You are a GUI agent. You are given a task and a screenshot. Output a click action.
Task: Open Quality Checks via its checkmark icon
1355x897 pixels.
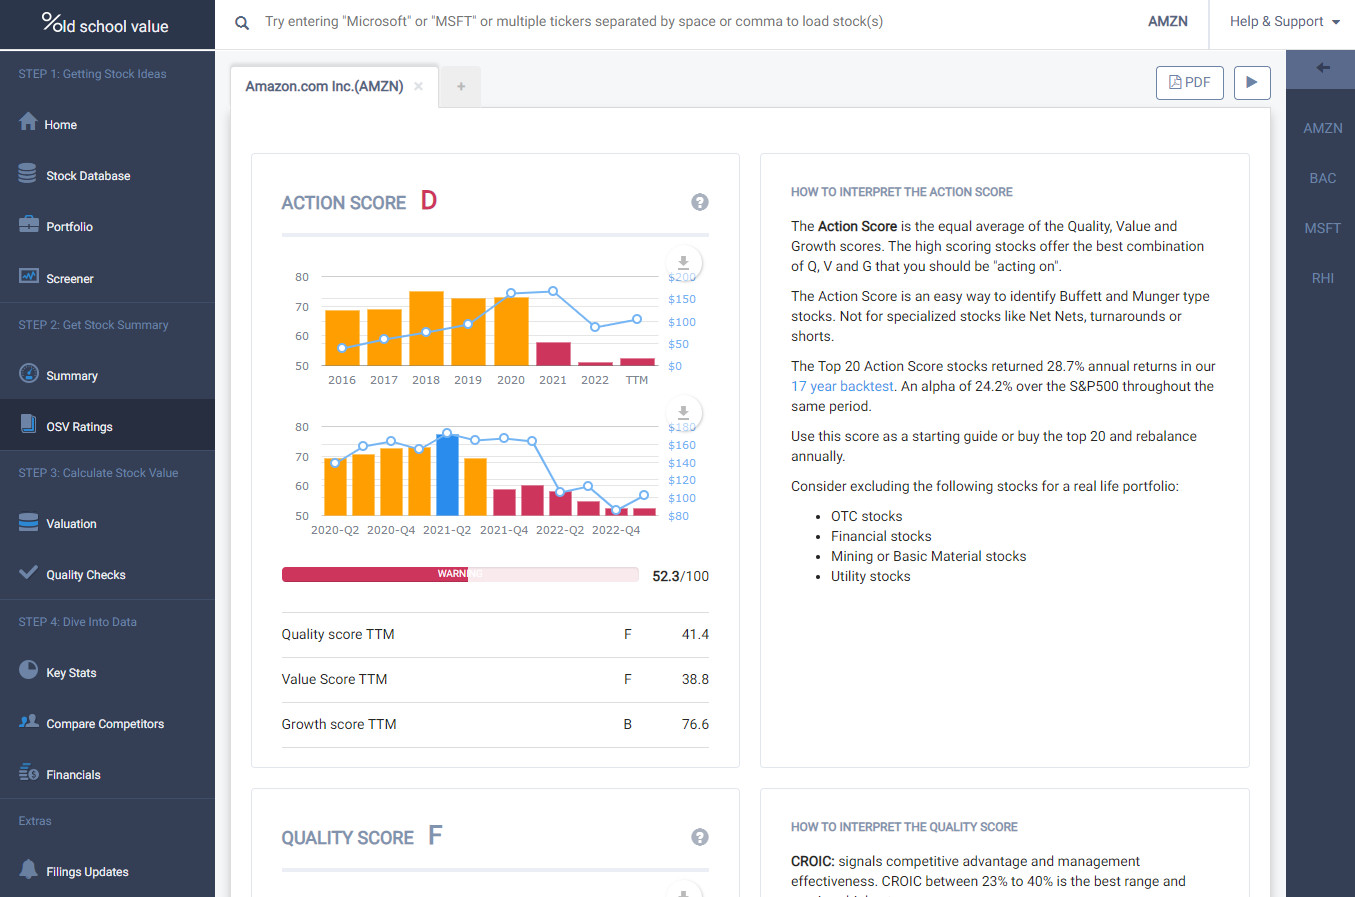pyautogui.click(x=28, y=572)
